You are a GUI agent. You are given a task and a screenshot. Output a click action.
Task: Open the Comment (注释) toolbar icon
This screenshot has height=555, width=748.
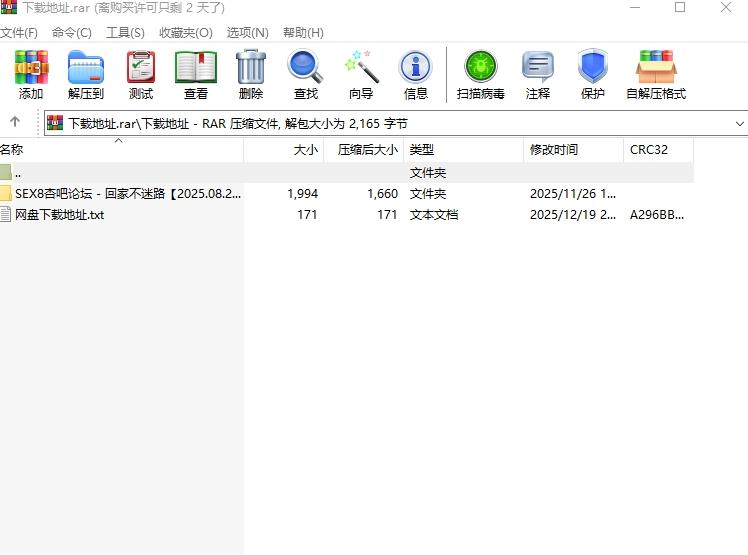538,75
